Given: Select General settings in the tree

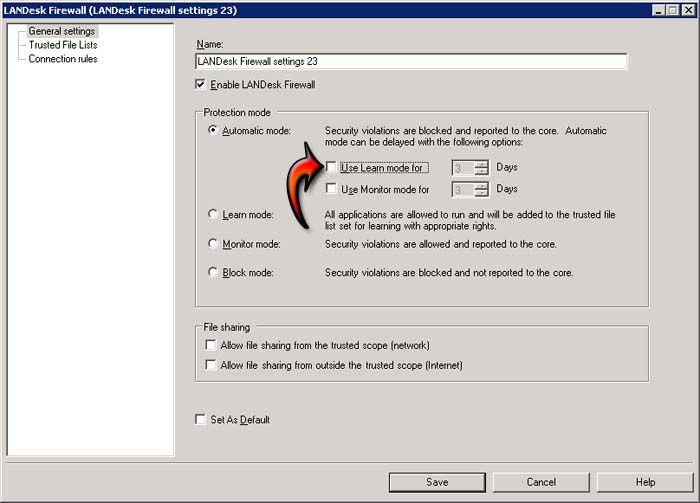Looking at the screenshot, I should 62,31.
